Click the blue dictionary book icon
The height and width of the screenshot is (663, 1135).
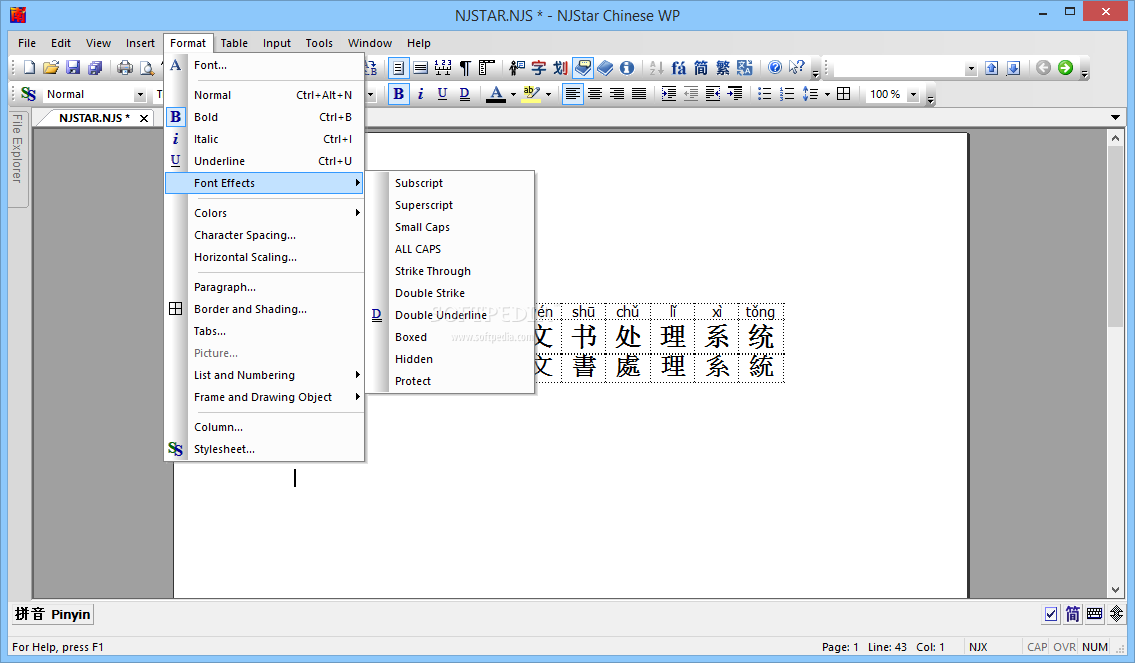[x=605, y=68]
